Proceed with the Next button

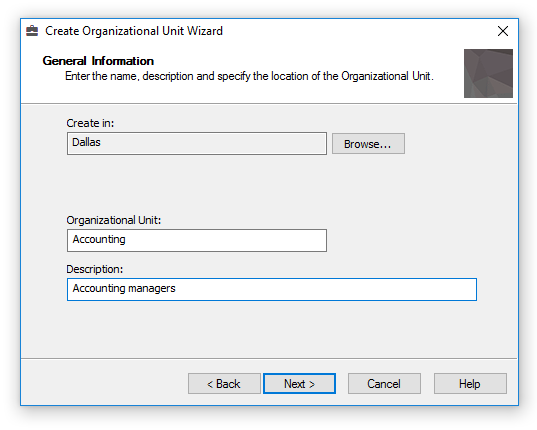click(x=299, y=383)
